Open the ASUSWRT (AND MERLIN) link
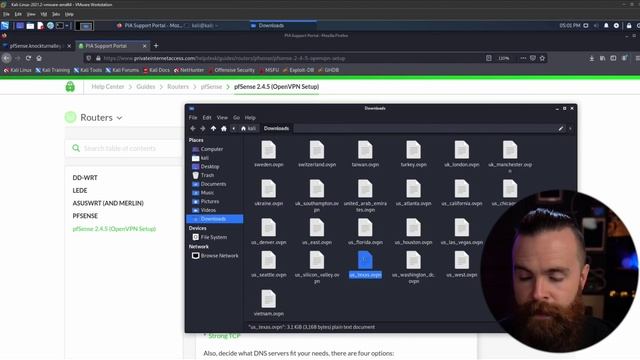The height and width of the screenshot is (360, 640). coord(108,203)
